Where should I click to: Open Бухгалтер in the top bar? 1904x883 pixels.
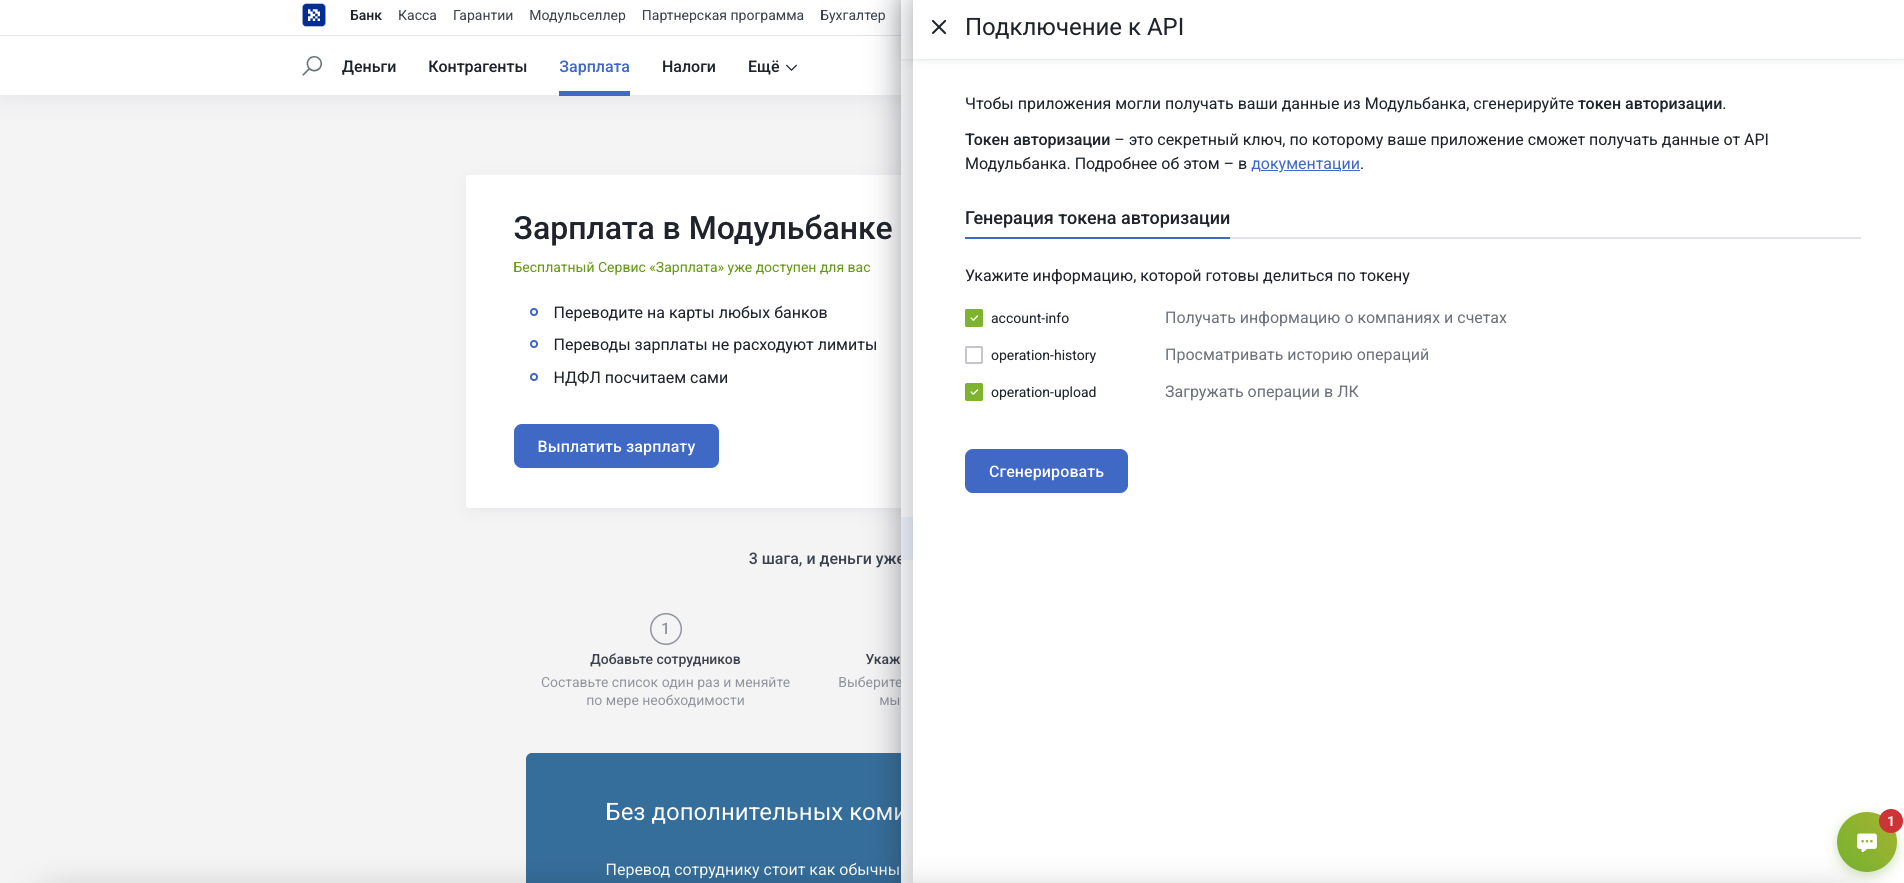(x=853, y=15)
